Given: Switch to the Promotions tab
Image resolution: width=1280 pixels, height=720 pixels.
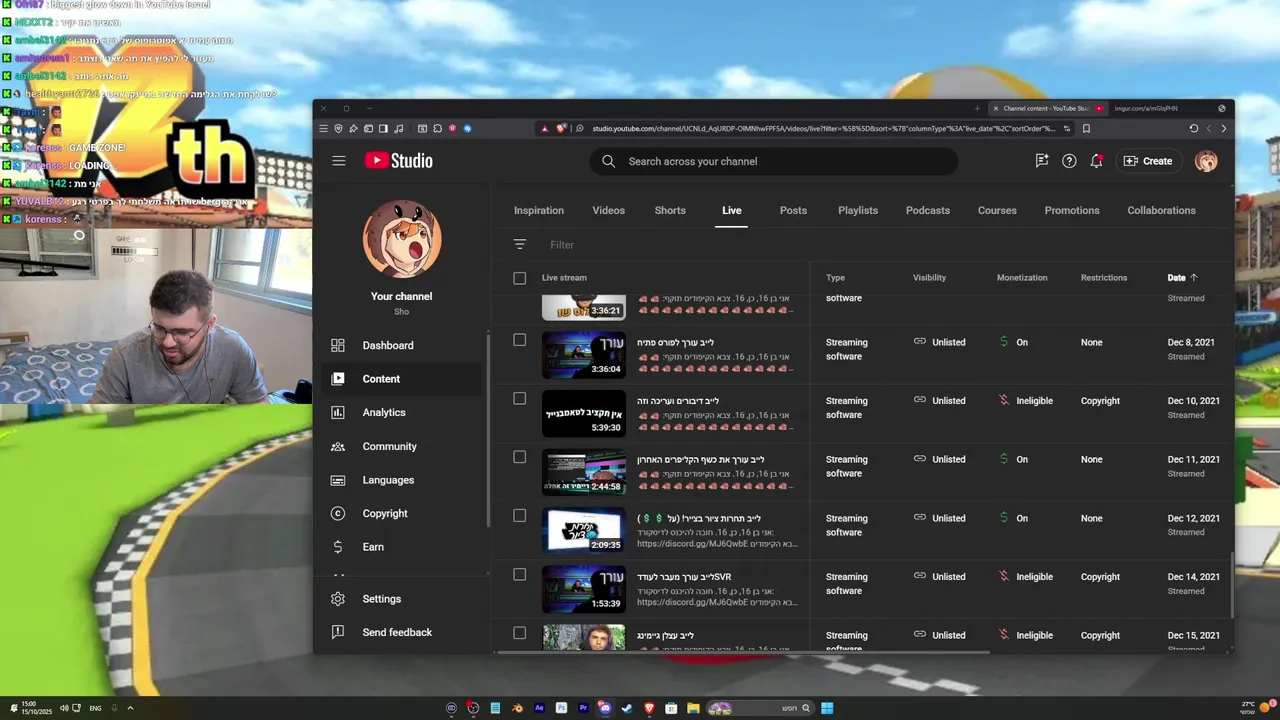Looking at the screenshot, I should click(x=1072, y=210).
